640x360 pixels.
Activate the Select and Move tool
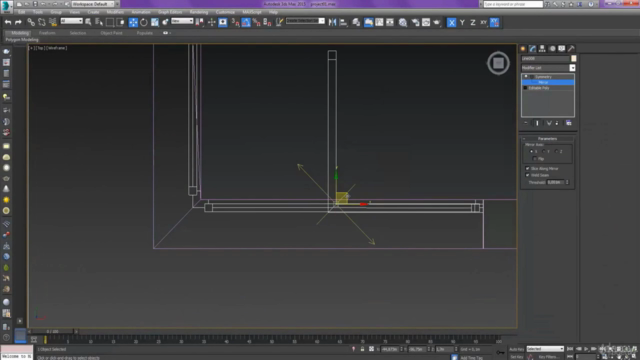133,22
